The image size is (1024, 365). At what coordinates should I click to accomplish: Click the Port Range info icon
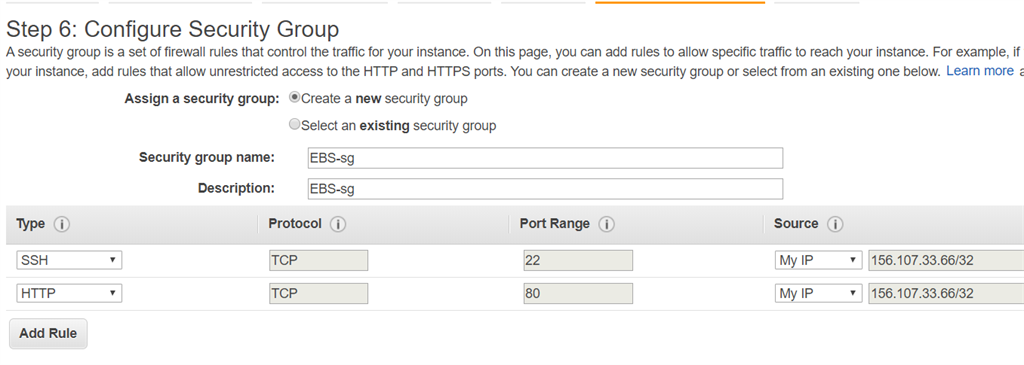pyautogui.click(x=606, y=225)
